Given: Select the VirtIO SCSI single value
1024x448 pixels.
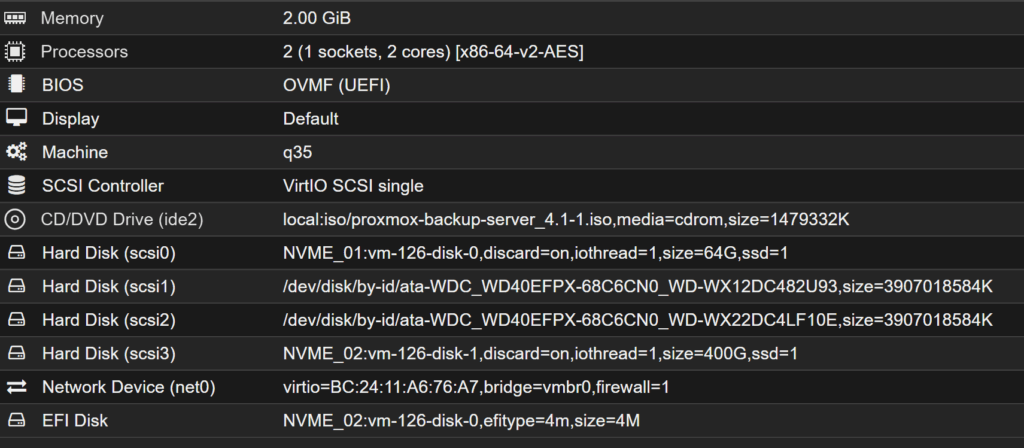Looking at the screenshot, I should [353, 186].
